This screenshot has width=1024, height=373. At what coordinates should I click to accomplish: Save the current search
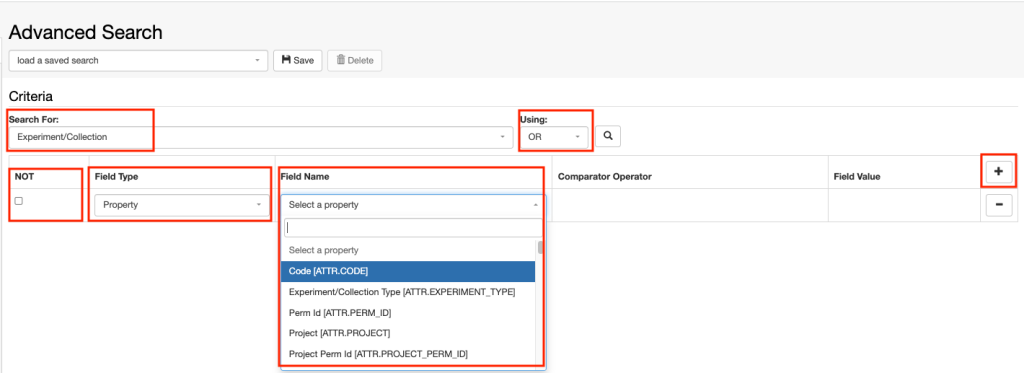pos(297,60)
